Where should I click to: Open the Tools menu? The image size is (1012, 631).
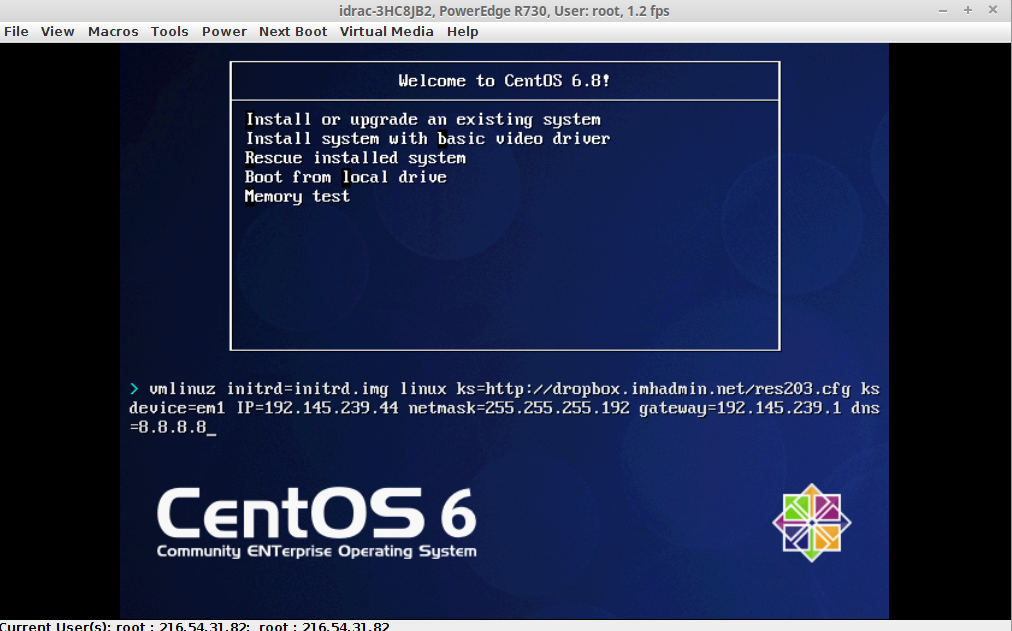pos(169,31)
